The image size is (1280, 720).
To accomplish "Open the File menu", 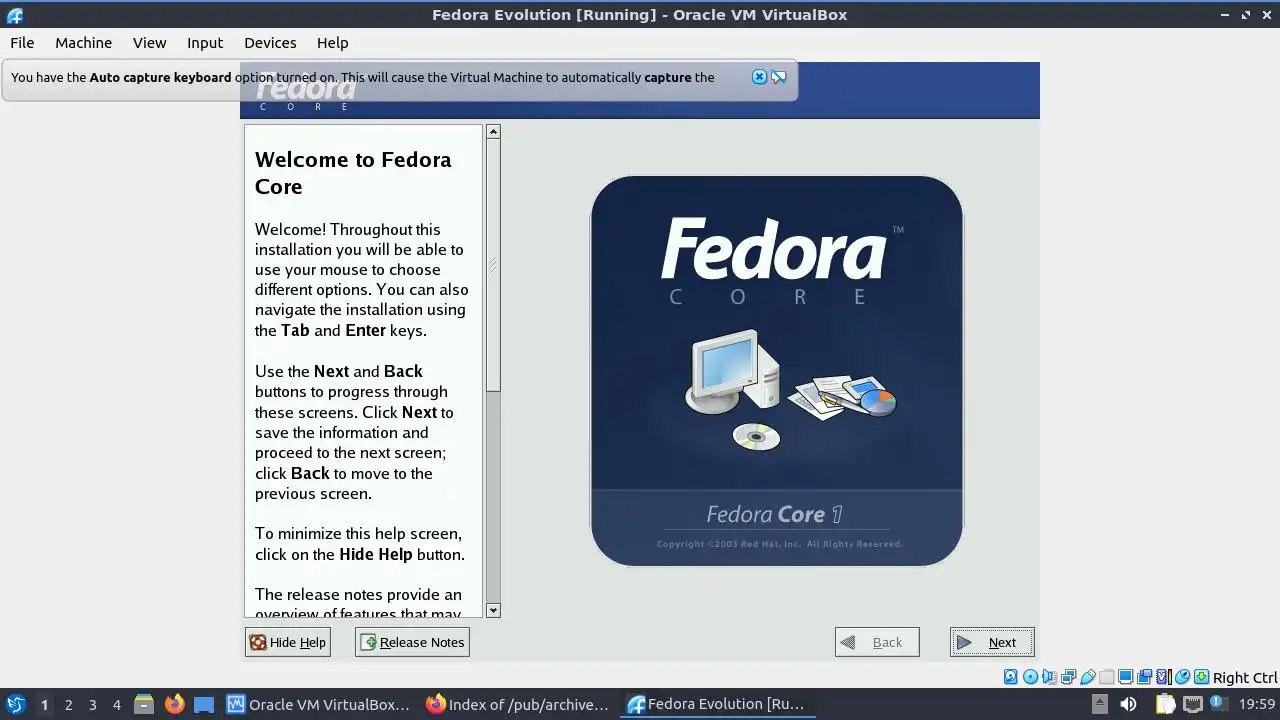I will click(22, 43).
